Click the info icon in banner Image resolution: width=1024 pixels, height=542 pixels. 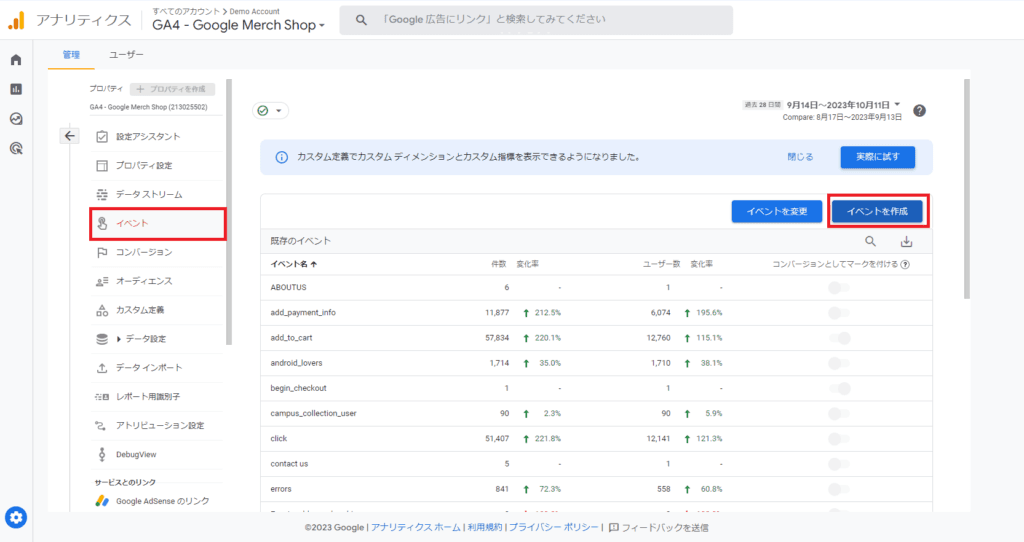pyautogui.click(x=281, y=157)
